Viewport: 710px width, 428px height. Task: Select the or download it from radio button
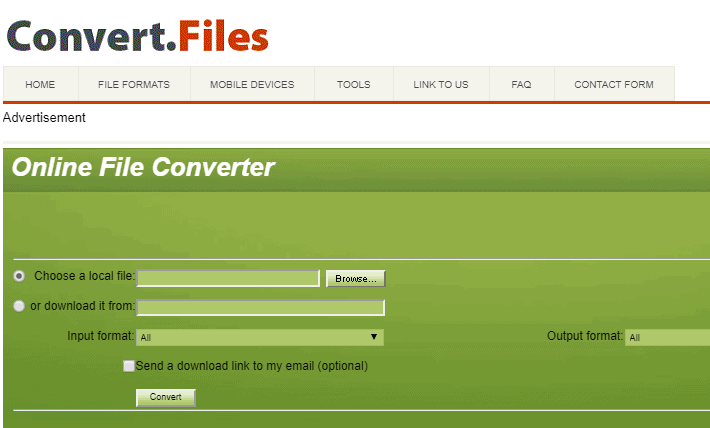19,306
